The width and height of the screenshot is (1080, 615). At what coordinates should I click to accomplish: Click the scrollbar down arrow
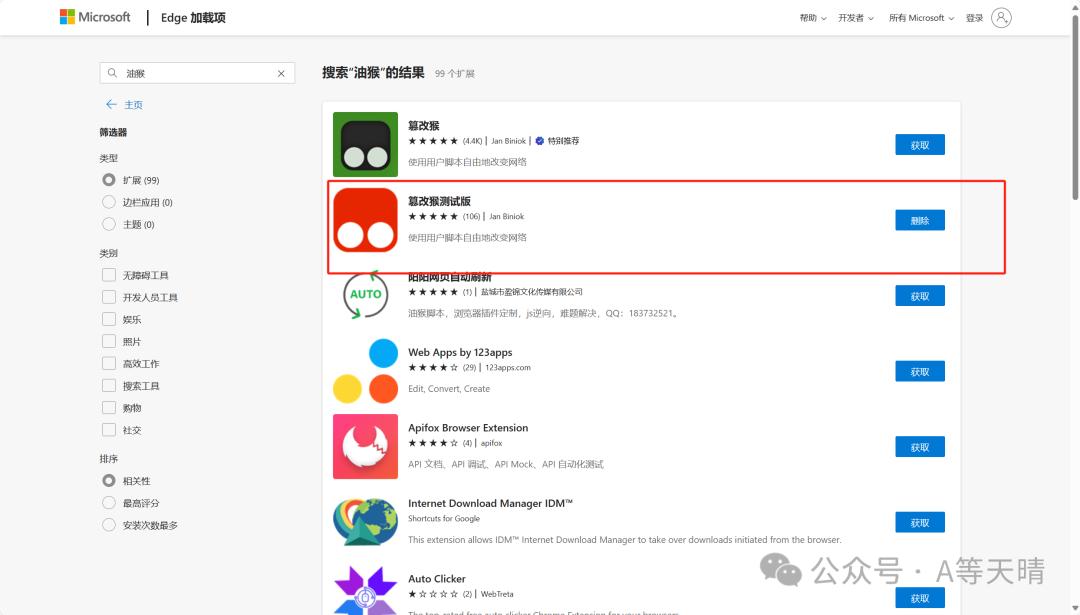pos(1074,608)
